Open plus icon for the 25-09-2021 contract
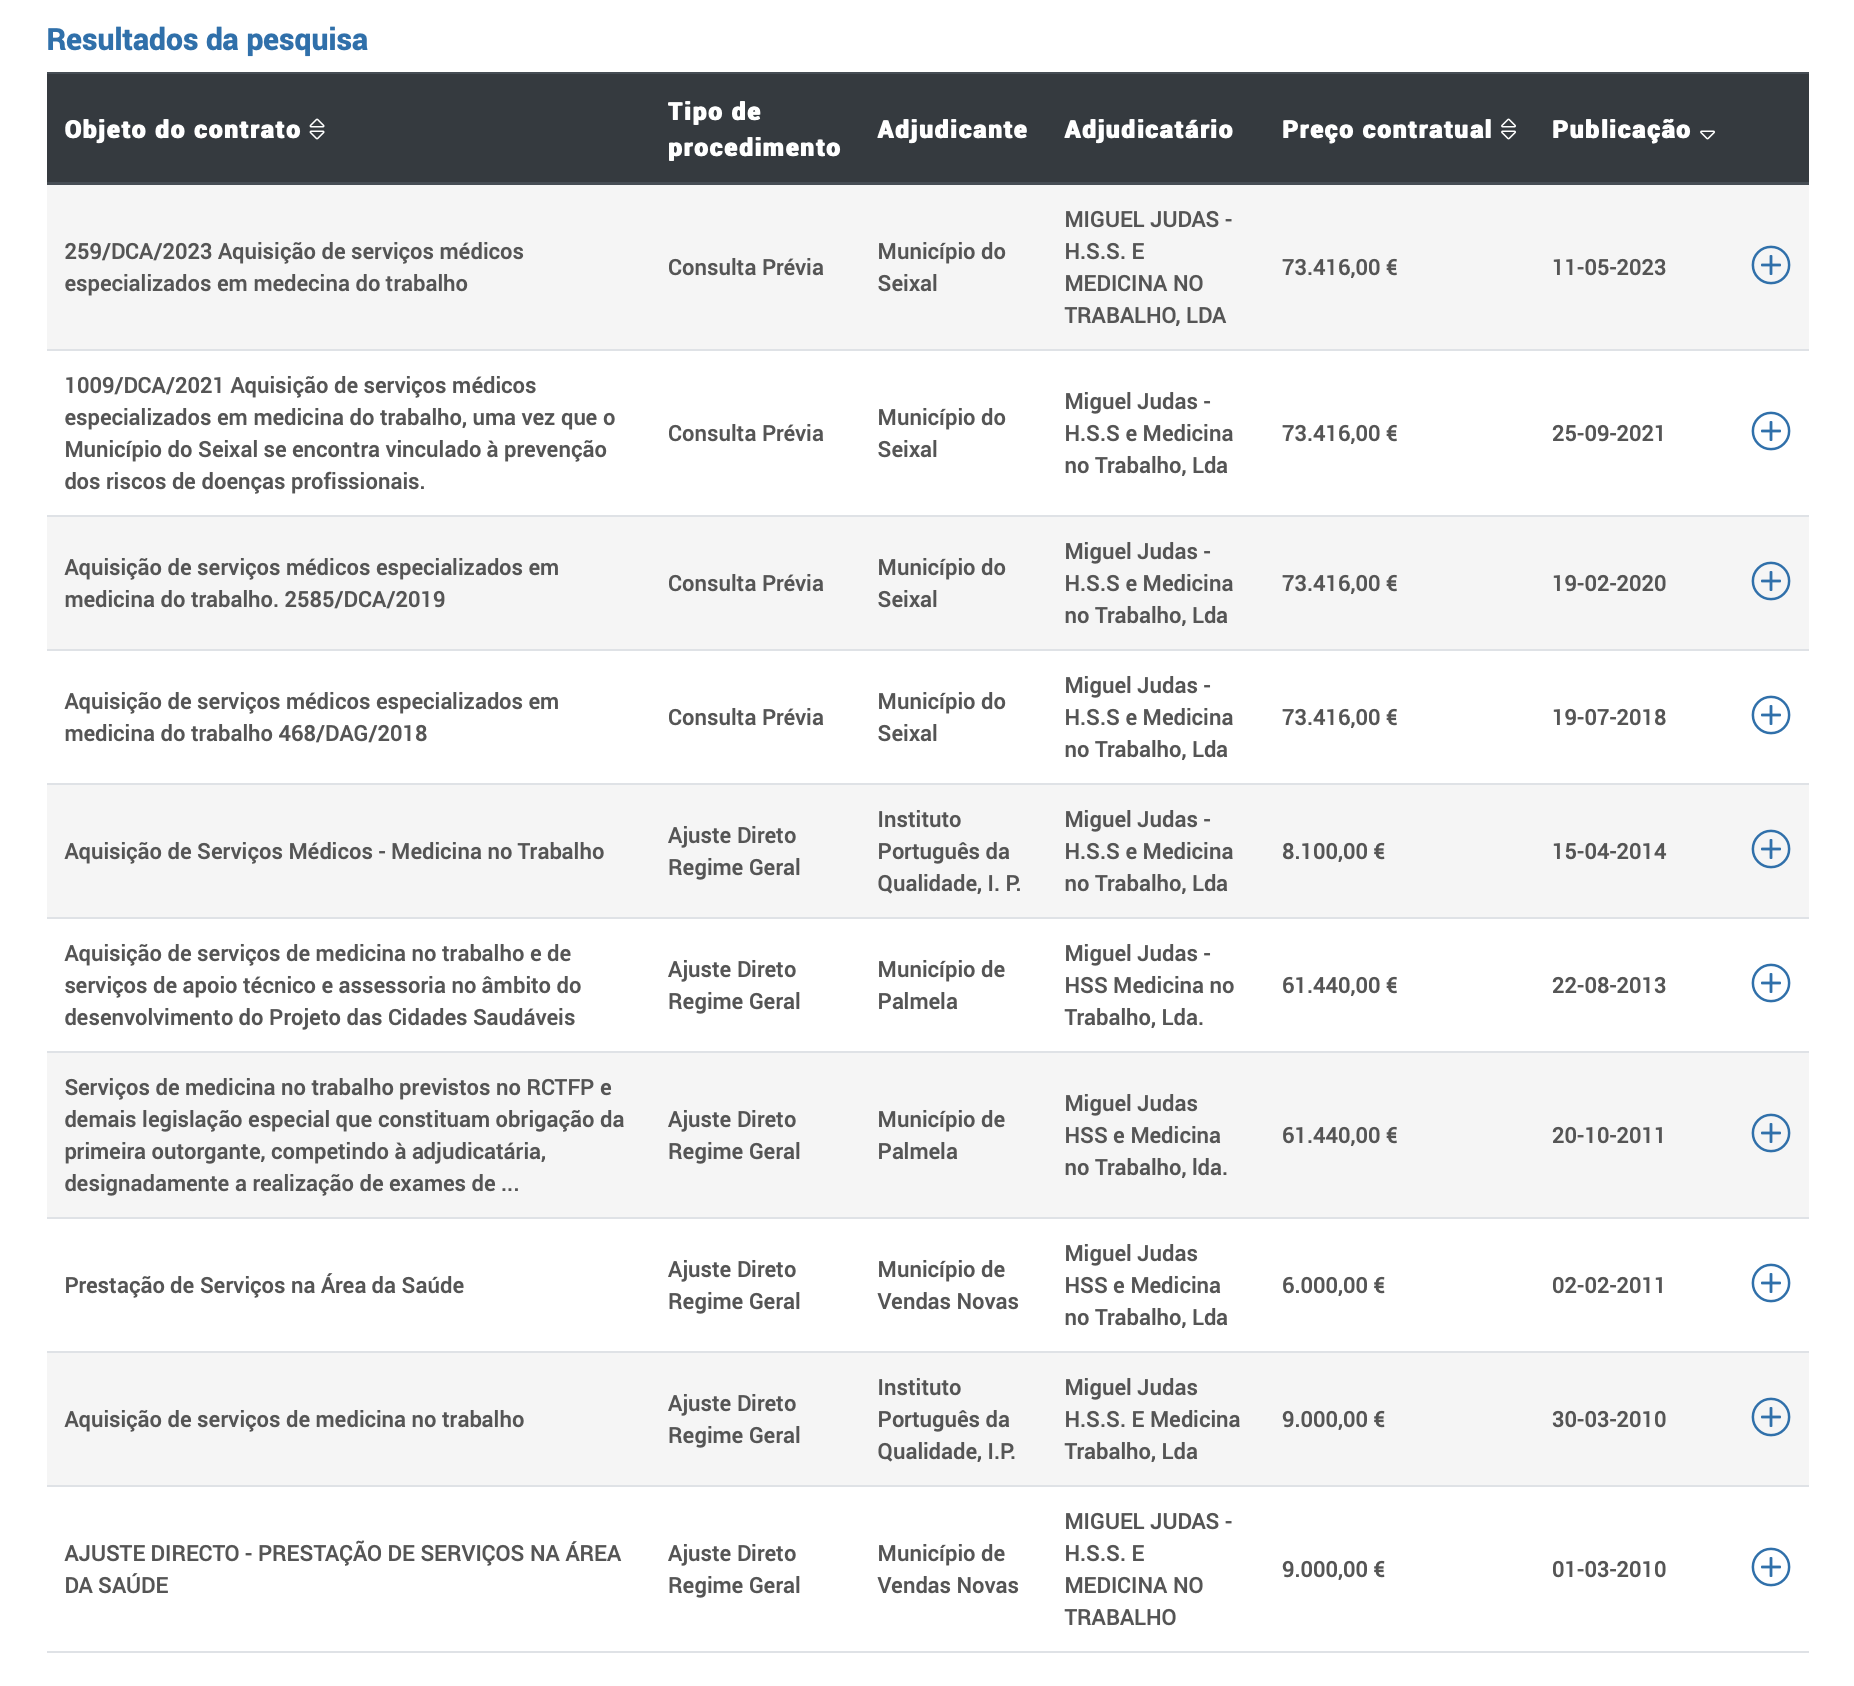The image size is (1854, 1686). tap(1769, 432)
